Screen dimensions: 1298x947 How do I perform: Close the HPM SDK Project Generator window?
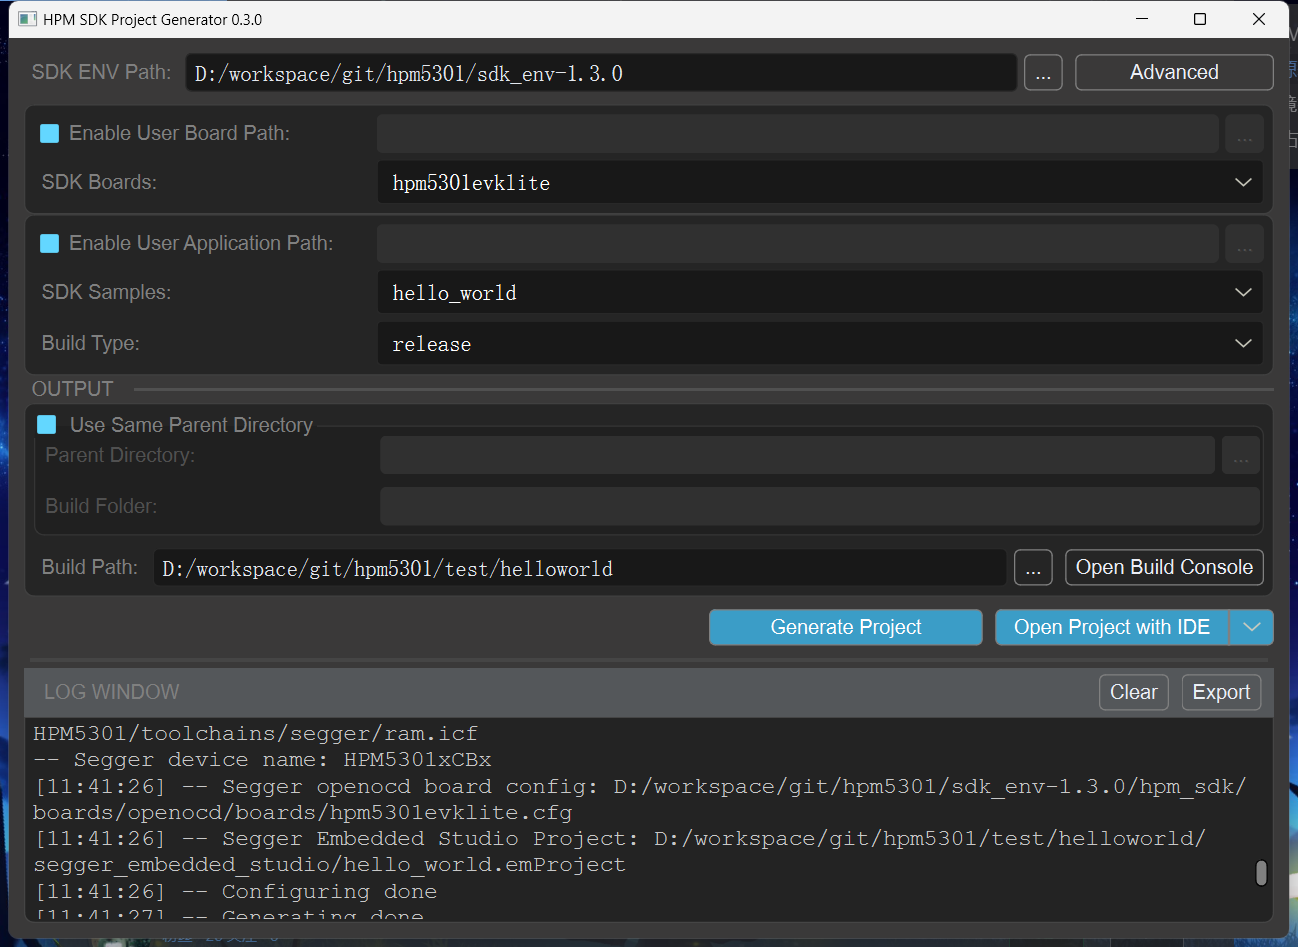(x=1259, y=19)
